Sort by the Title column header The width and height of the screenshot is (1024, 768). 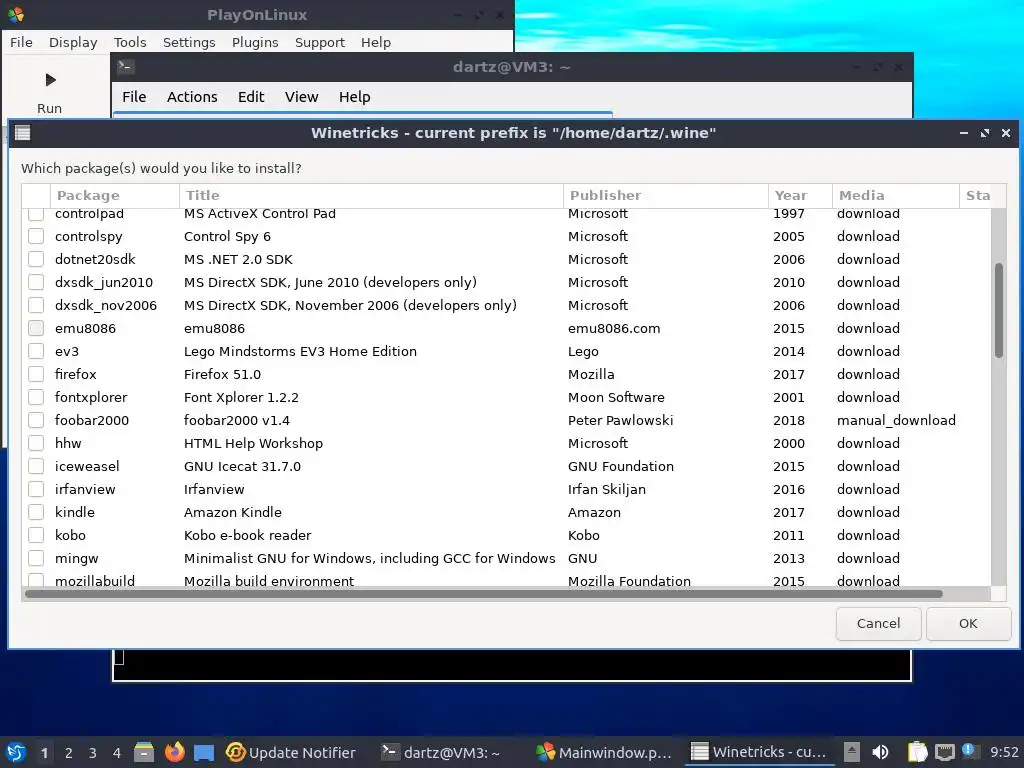pyautogui.click(x=371, y=195)
